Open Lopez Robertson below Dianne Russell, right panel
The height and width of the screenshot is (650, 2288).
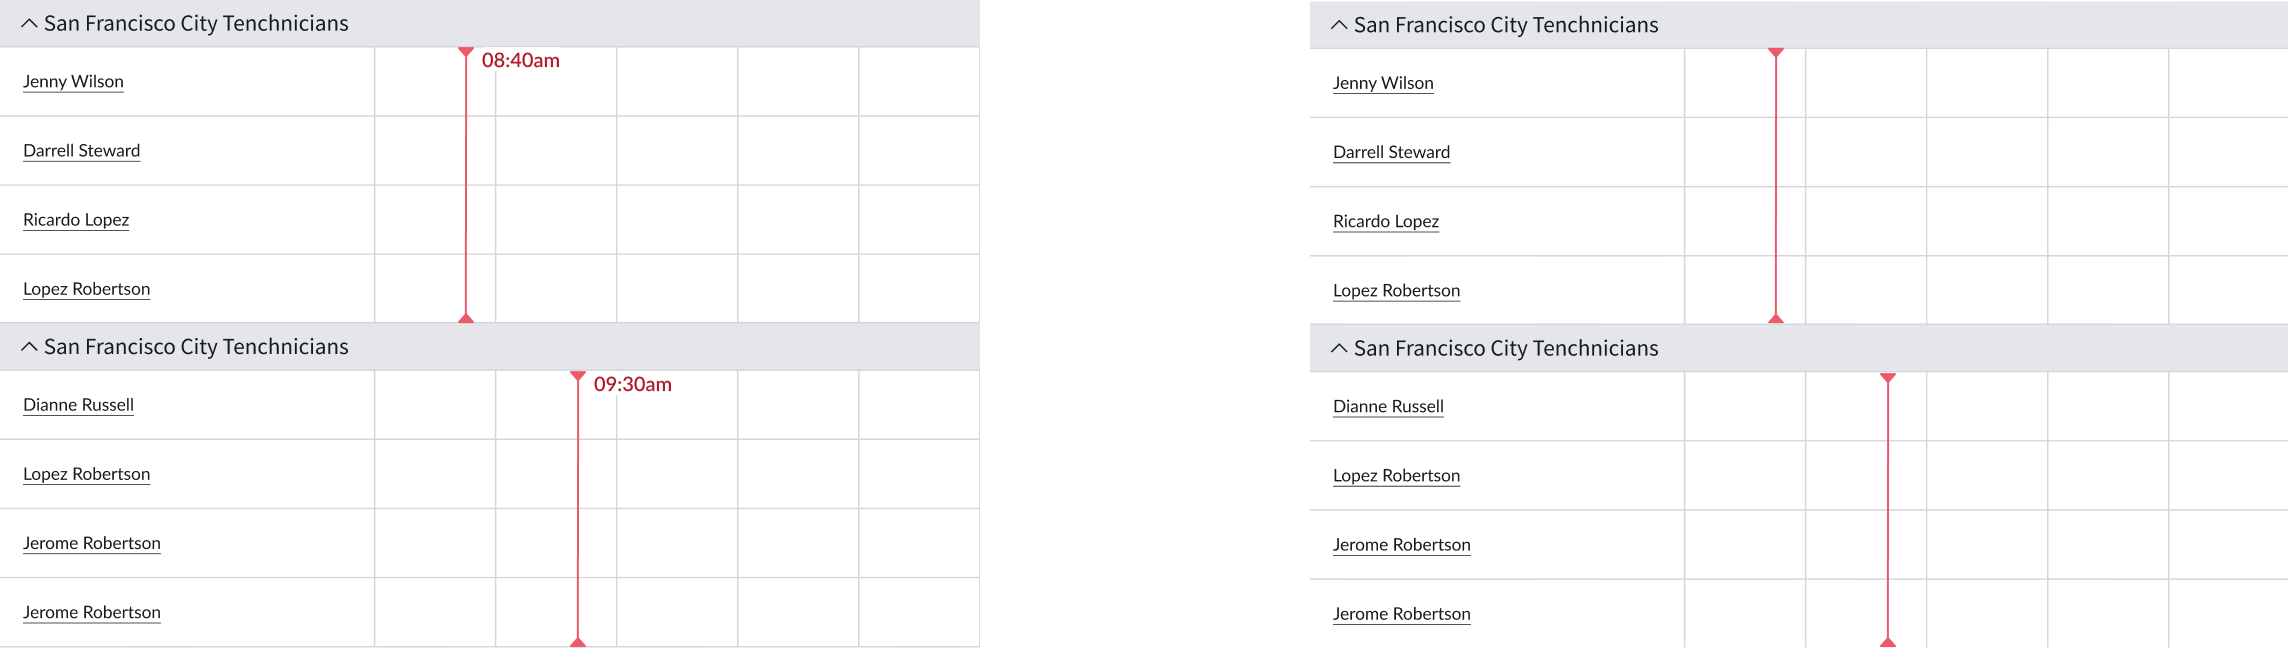pos(1396,475)
